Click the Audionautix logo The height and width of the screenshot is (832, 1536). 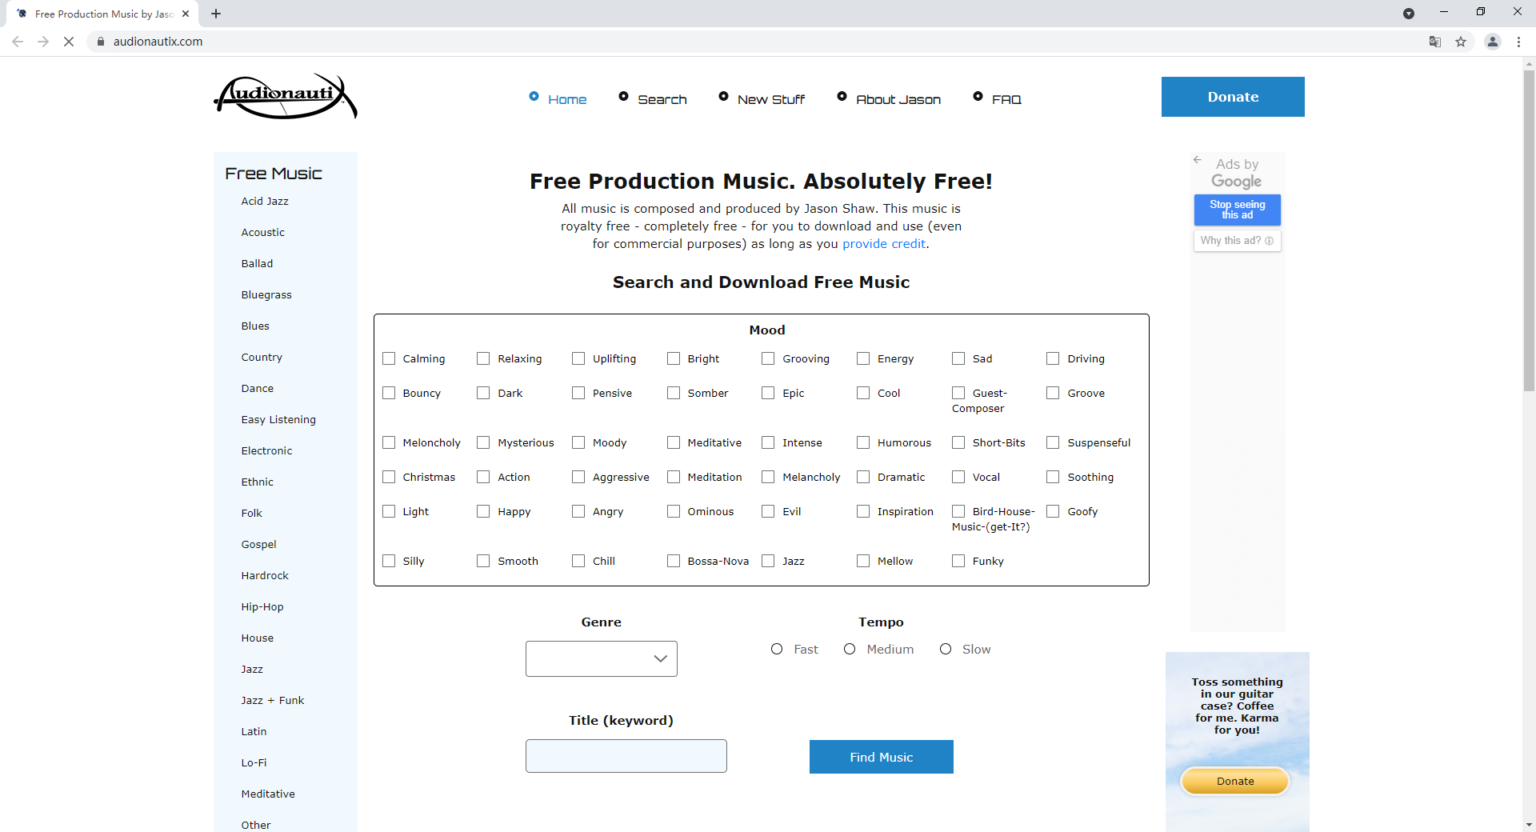click(285, 96)
